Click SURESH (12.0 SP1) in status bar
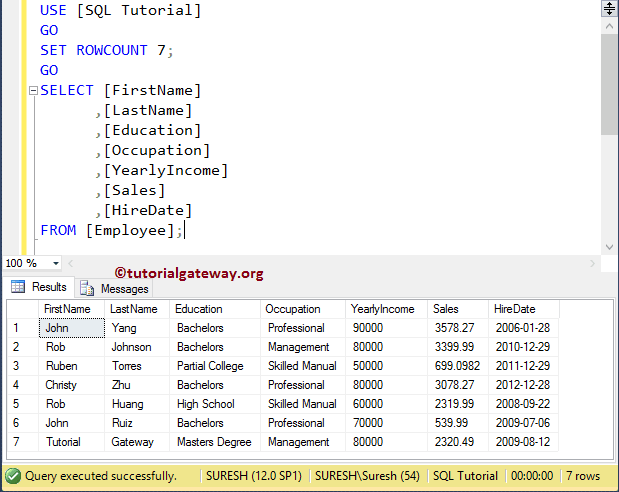The height and width of the screenshot is (492, 619). pyautogui.click(x=254, y=476)
